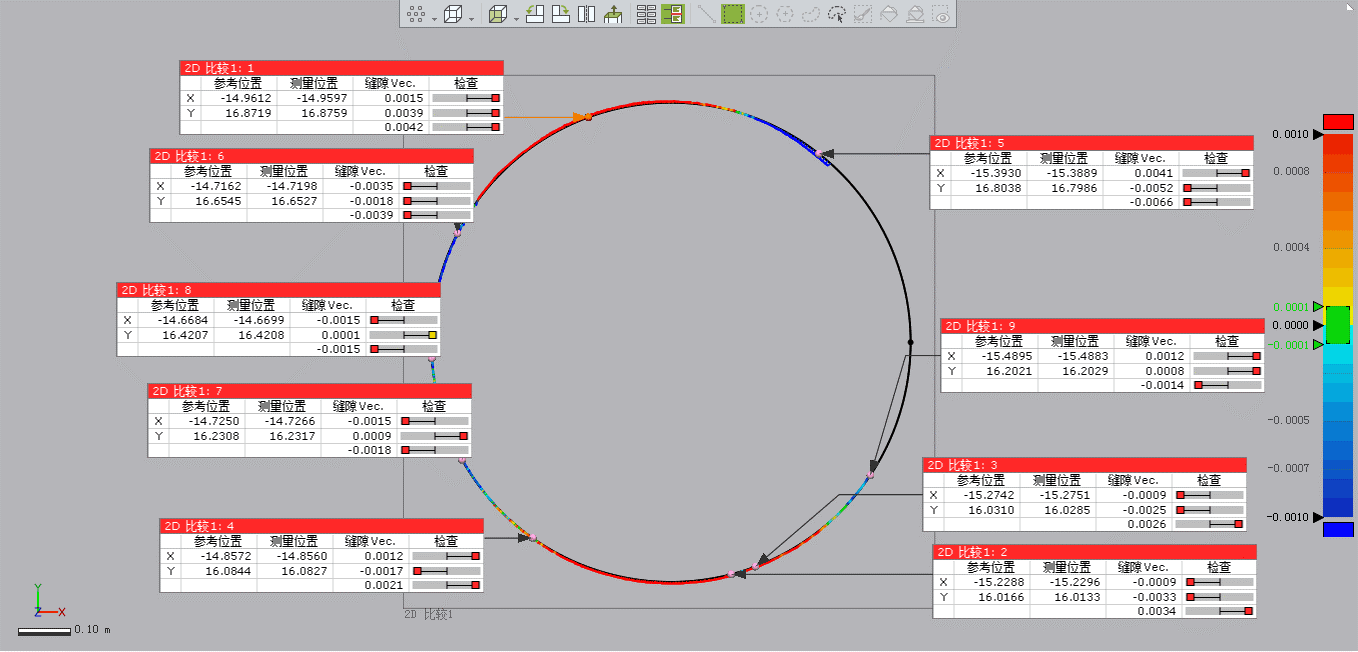Viewport: 1358px width, 652px height.
Task: Click the '2D 比较1' label below the viewport
Action: [x=428, y=614]
